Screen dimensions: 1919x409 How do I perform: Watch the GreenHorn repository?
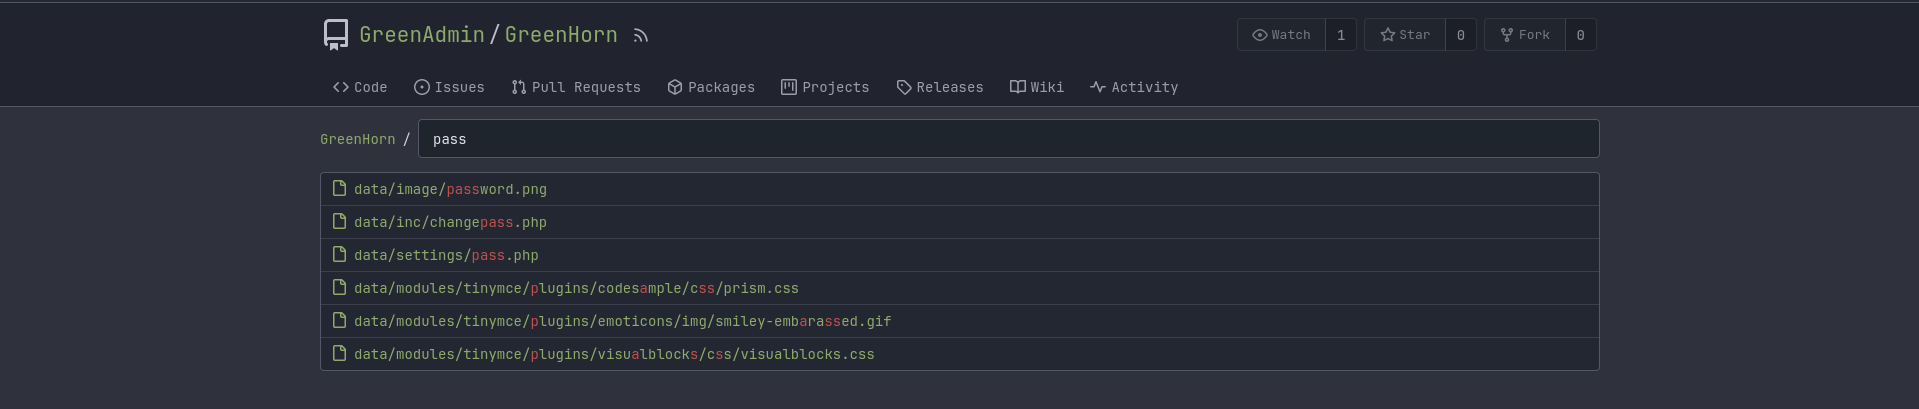coord(1281,35)
